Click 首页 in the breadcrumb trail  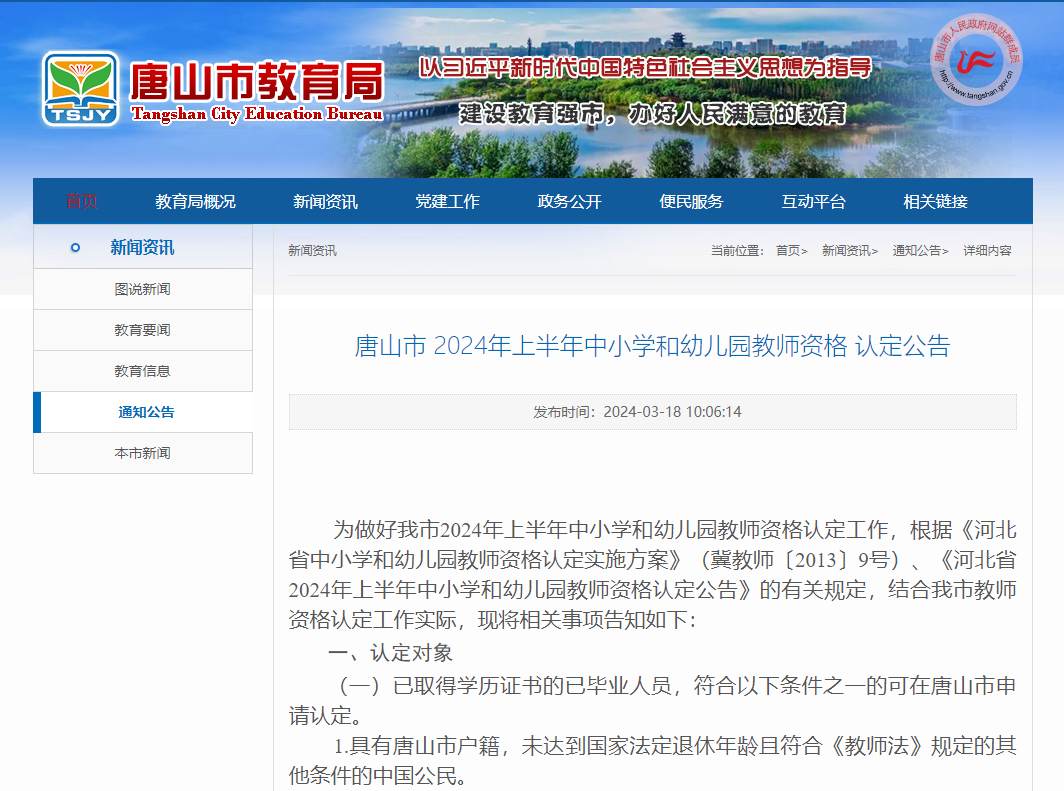coord(786,251)
